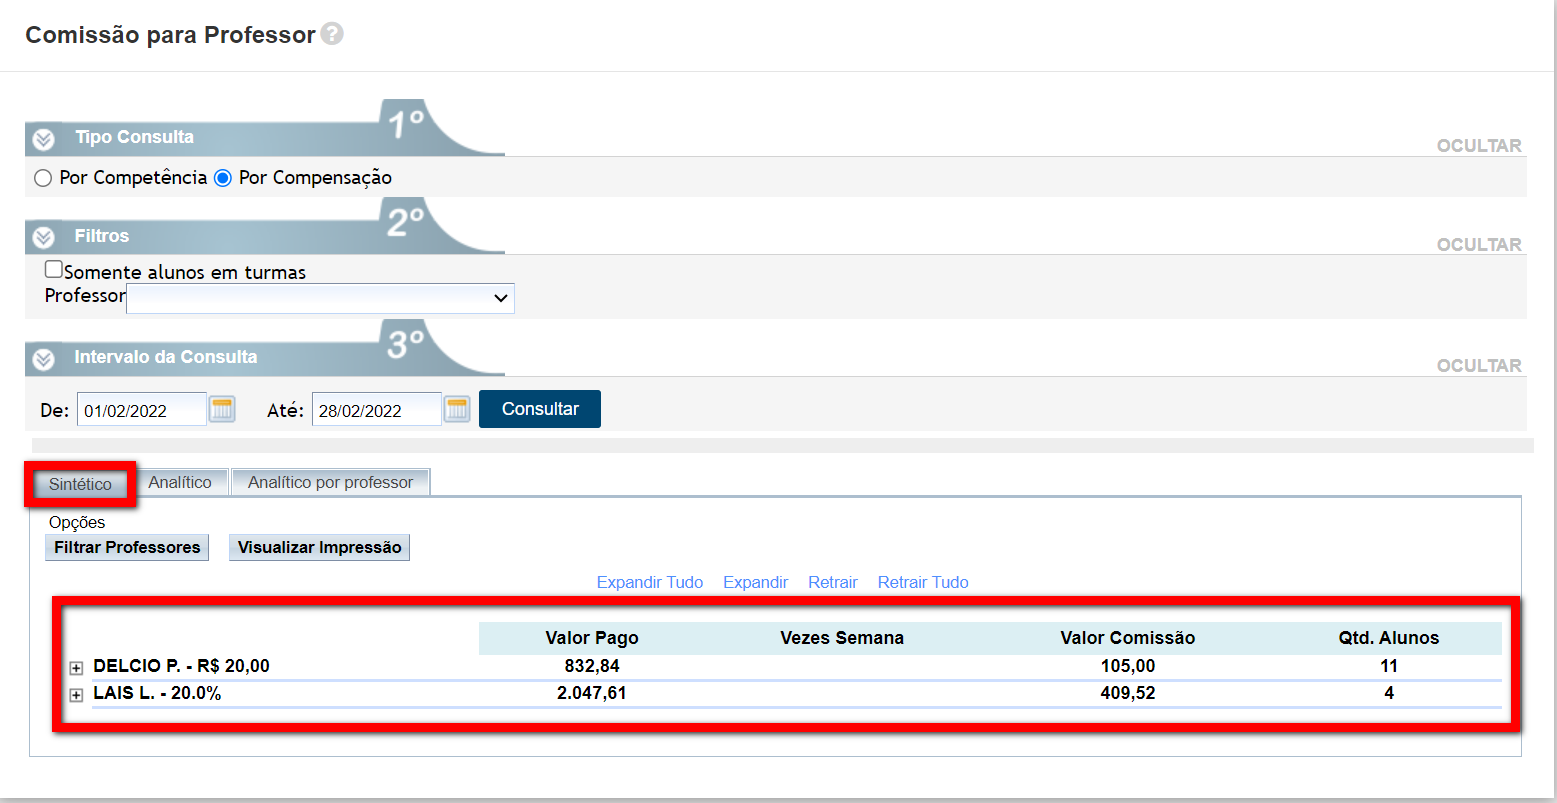Click the help question mark icon

point(332,34)
